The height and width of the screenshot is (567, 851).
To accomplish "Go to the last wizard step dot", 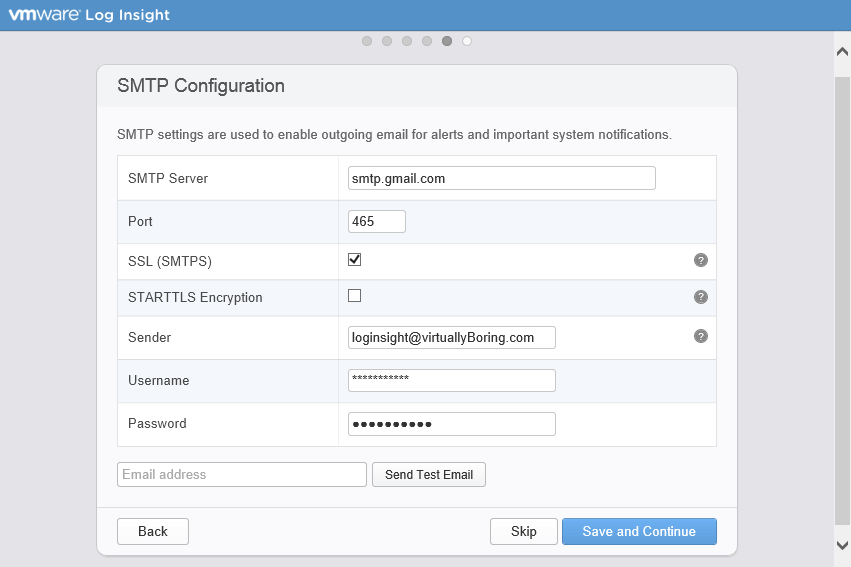I will tap(467, 41).
